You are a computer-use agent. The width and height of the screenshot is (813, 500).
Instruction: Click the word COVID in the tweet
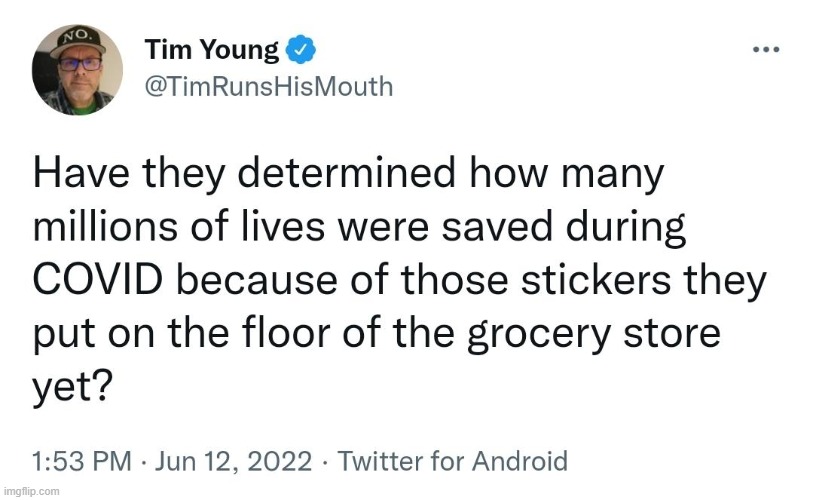click(x=97, y=280)
